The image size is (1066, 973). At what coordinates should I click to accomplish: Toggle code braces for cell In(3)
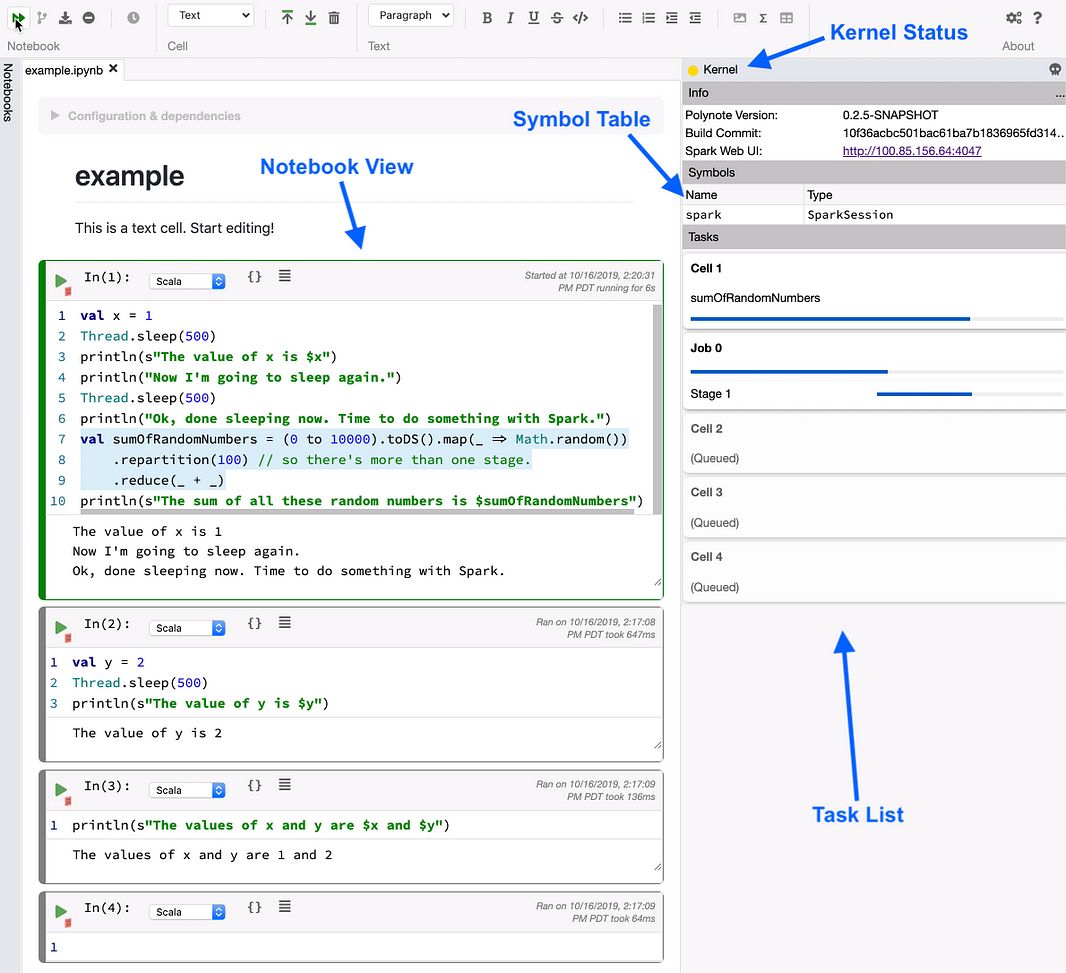[x=254, y=785]
